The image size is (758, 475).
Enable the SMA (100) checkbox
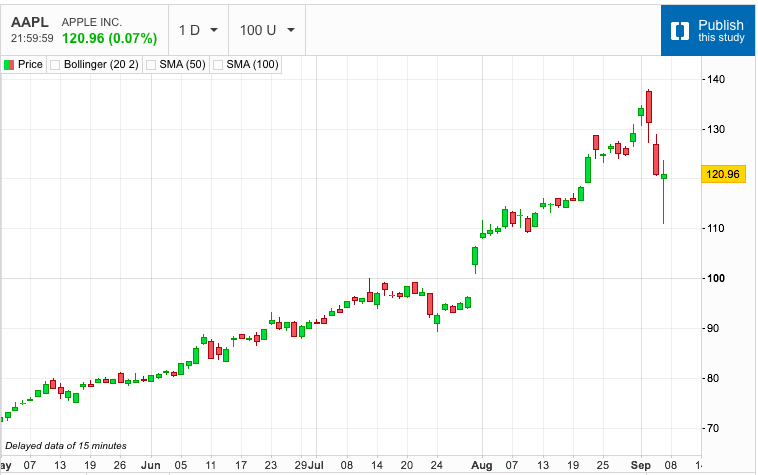click(x=218, y=65)
